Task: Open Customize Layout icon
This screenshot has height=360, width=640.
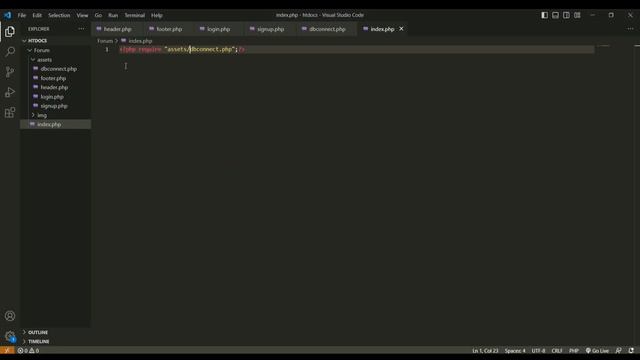Action: 577,15
